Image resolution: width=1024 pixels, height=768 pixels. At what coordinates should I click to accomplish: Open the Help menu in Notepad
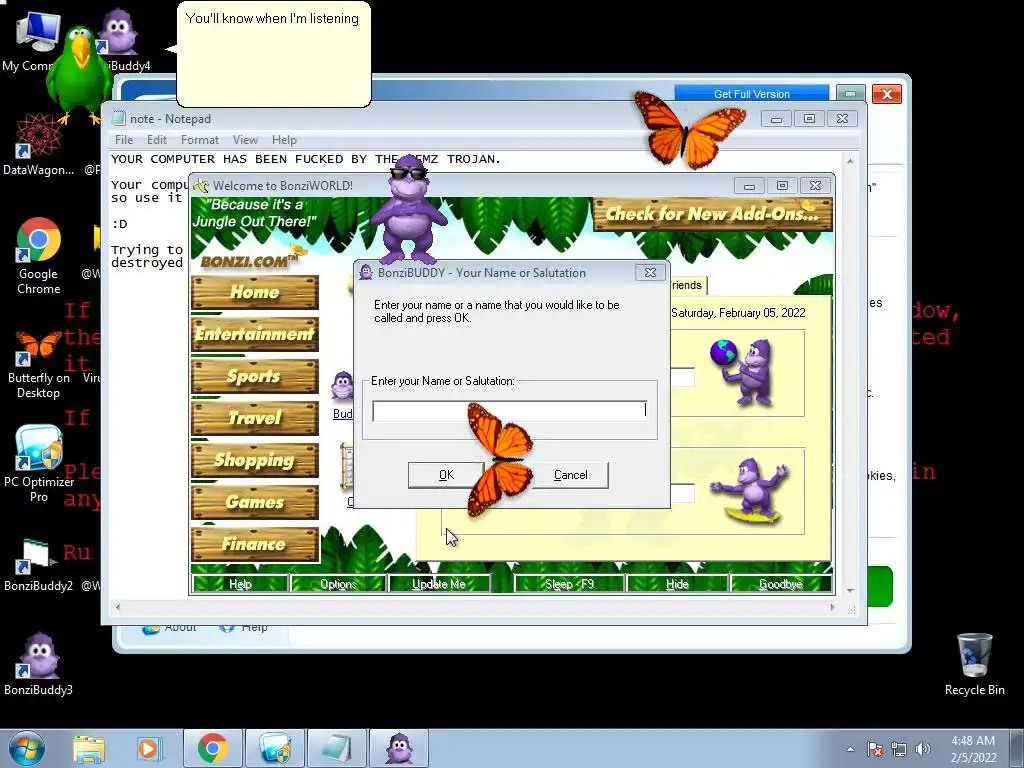pyautogui.click(x=284, y=140)
